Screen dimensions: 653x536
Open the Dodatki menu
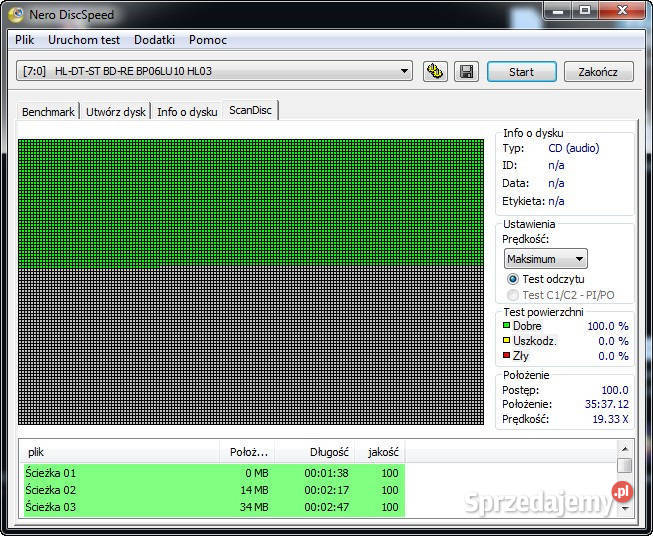[x=154, y=40]
